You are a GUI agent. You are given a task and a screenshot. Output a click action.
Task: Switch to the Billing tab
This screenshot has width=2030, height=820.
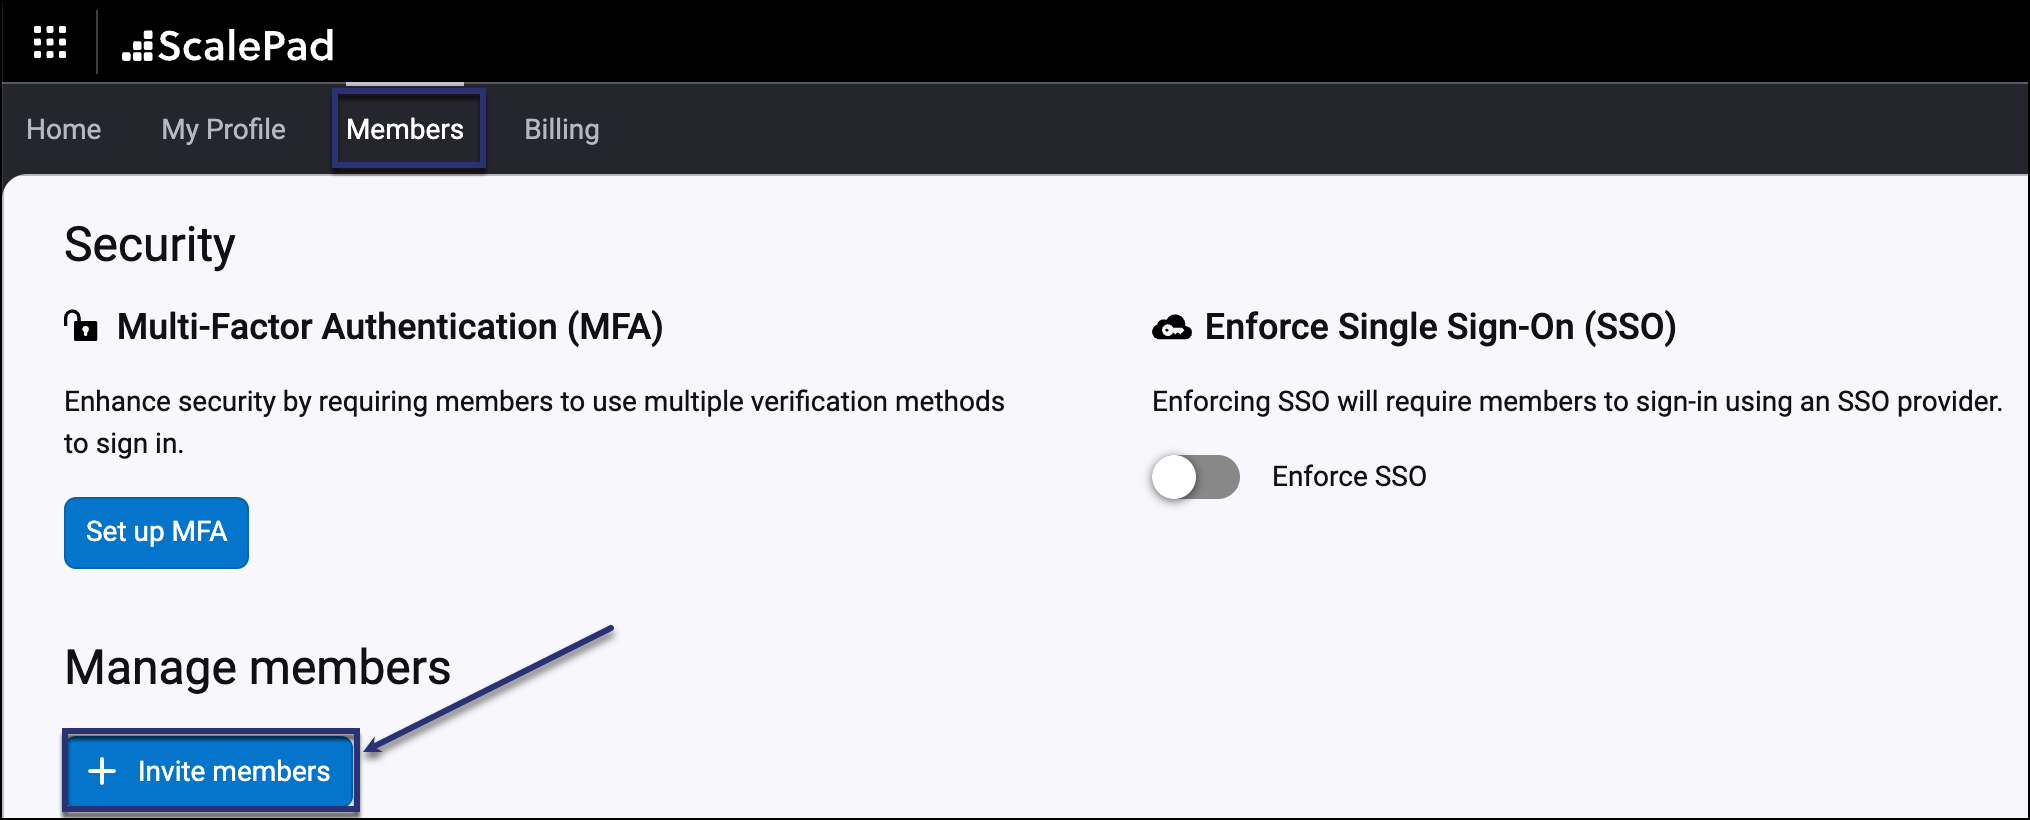click(562, 129)
